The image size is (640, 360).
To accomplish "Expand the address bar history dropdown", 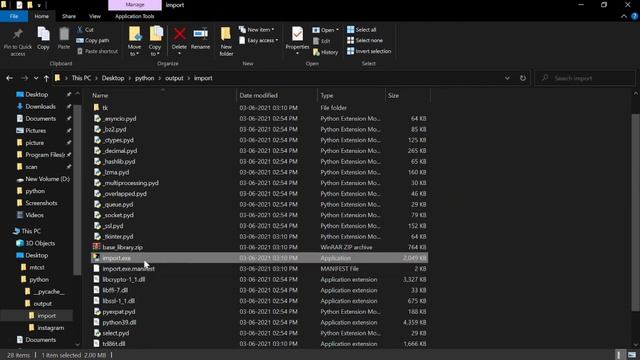I will click(507, 78).
